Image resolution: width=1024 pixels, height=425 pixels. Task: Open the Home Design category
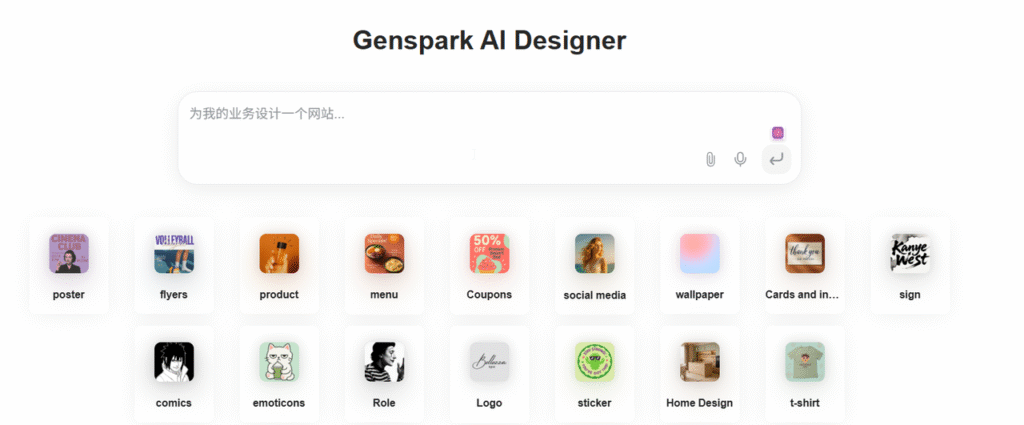point(699,375)
